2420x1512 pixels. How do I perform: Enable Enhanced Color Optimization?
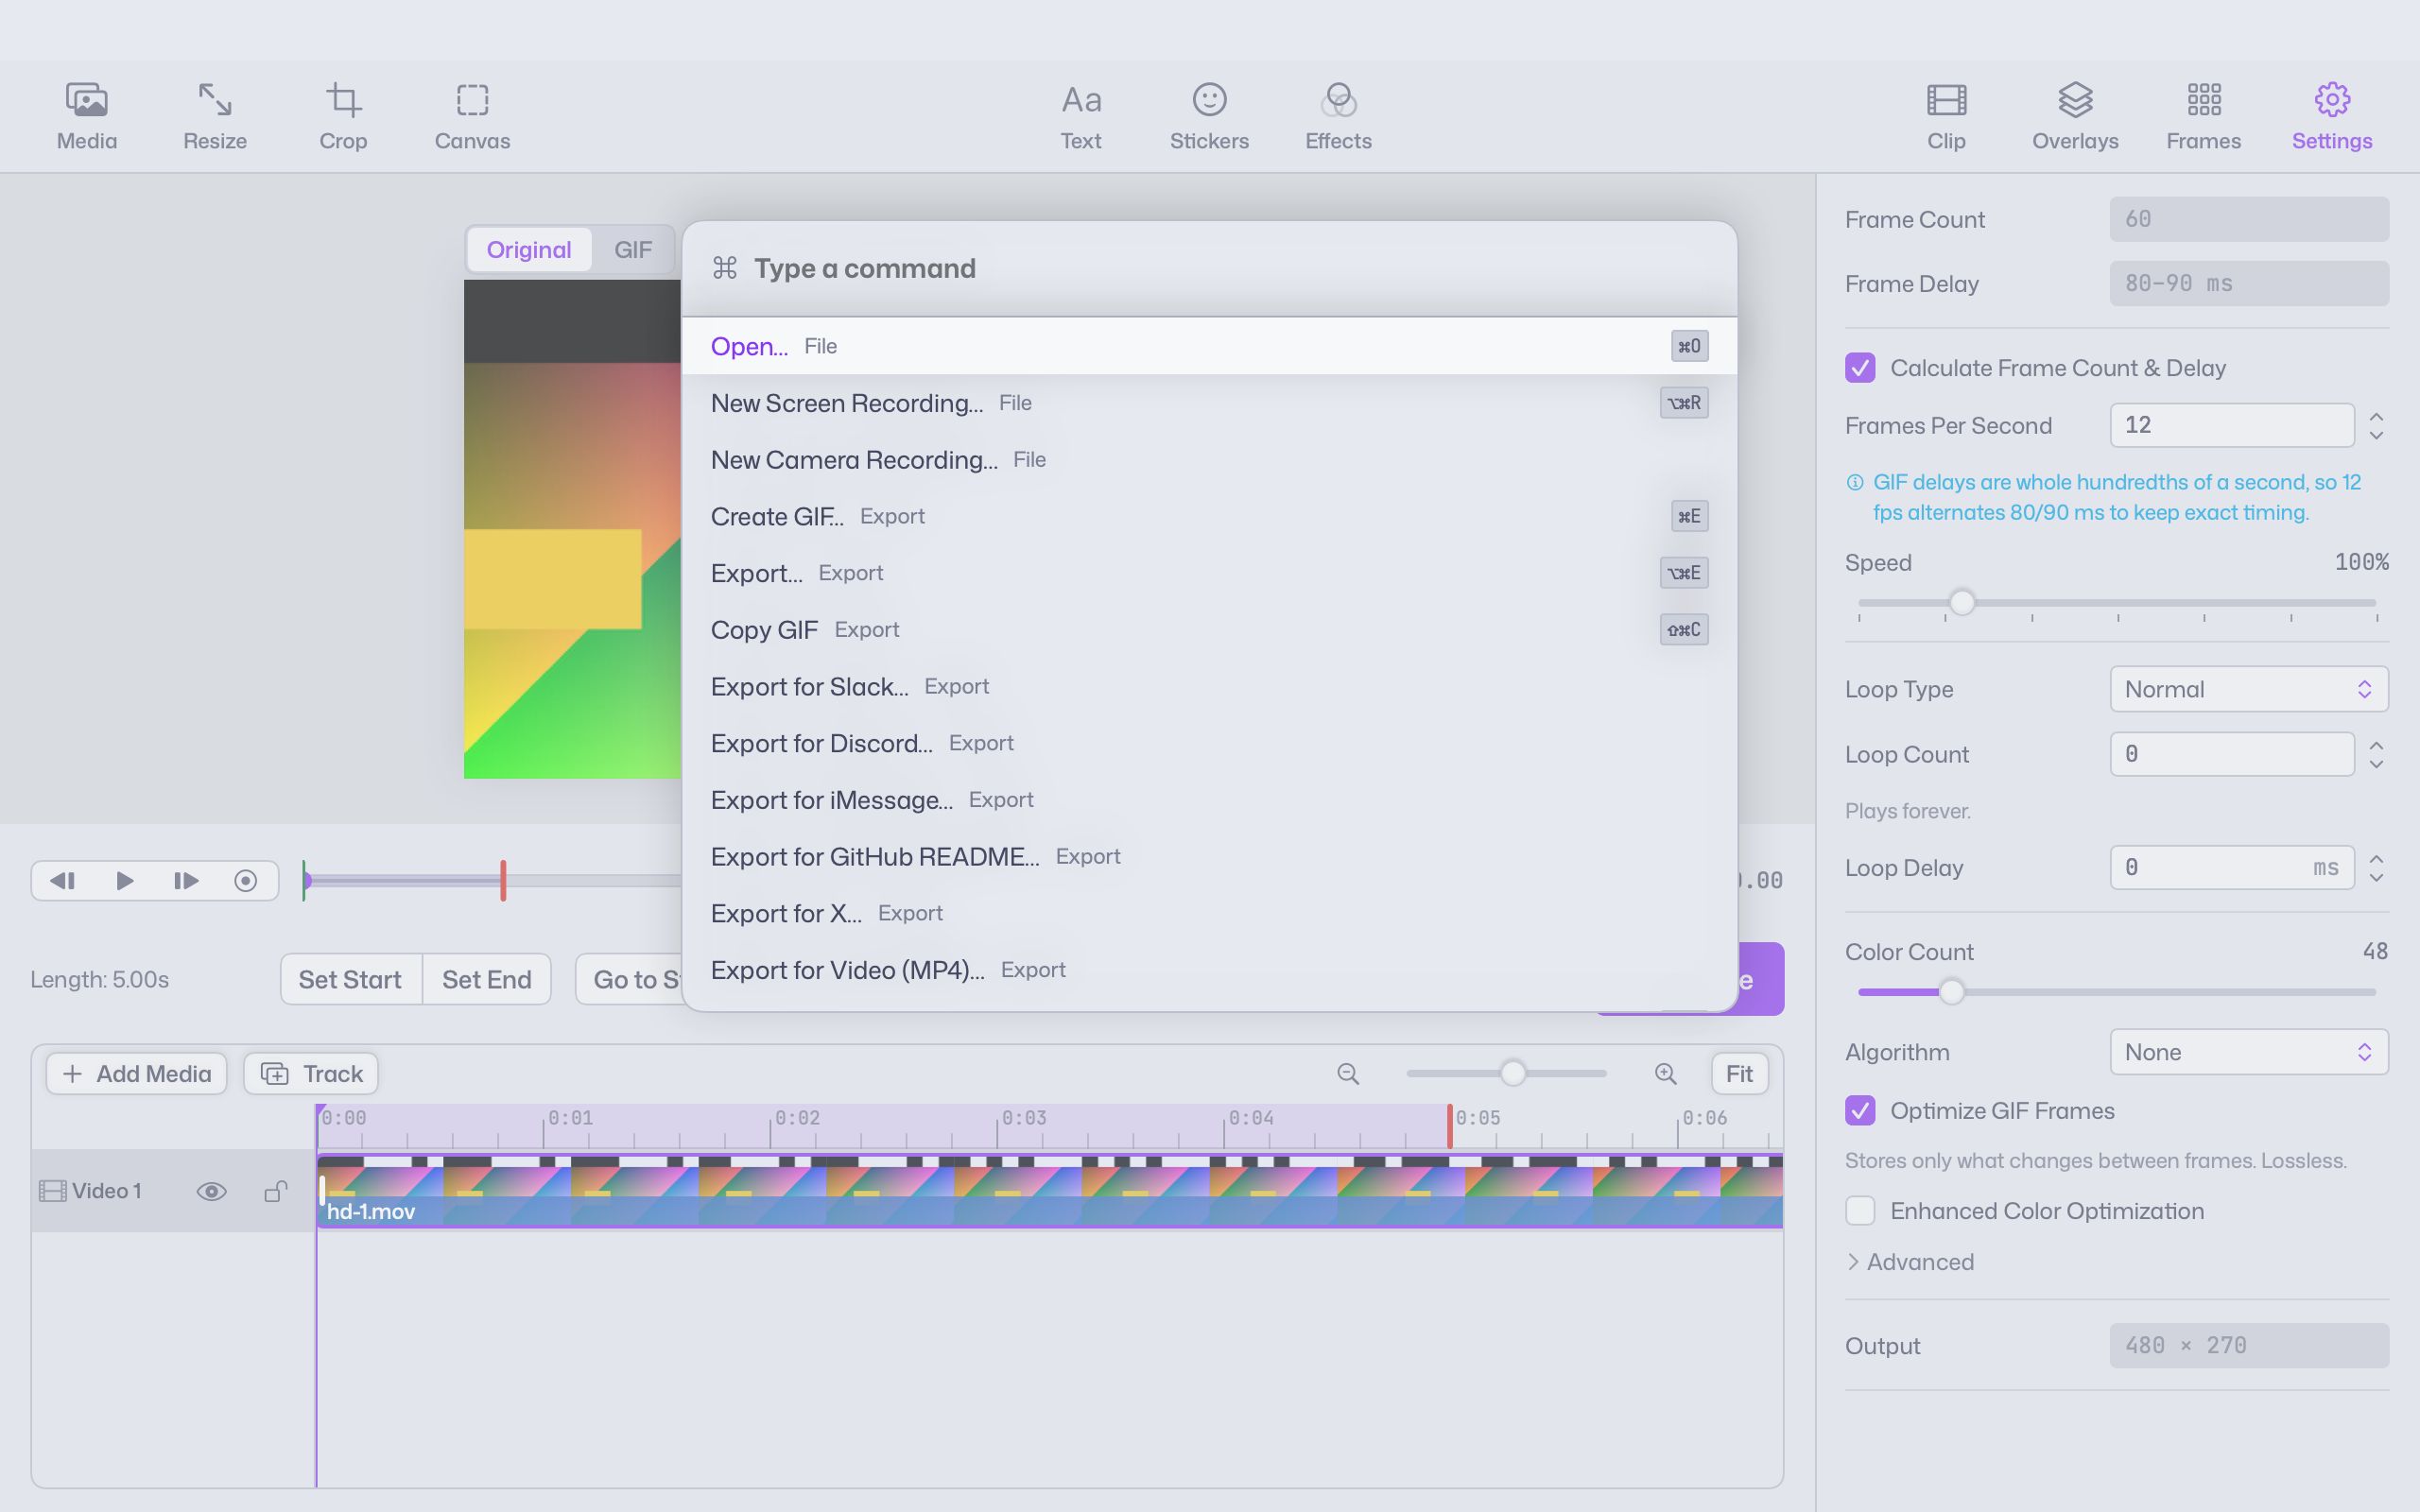pos(1860,1211)
